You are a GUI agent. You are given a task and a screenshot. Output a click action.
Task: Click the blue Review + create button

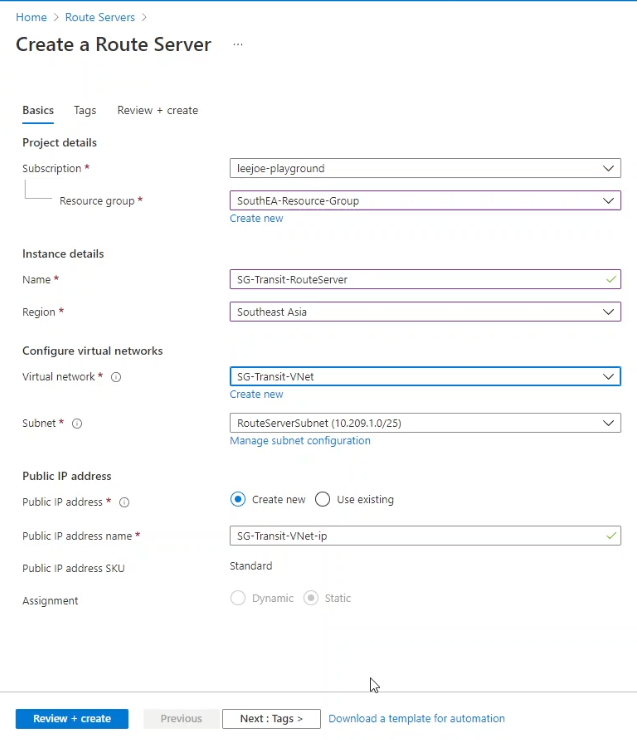[72, 719]
